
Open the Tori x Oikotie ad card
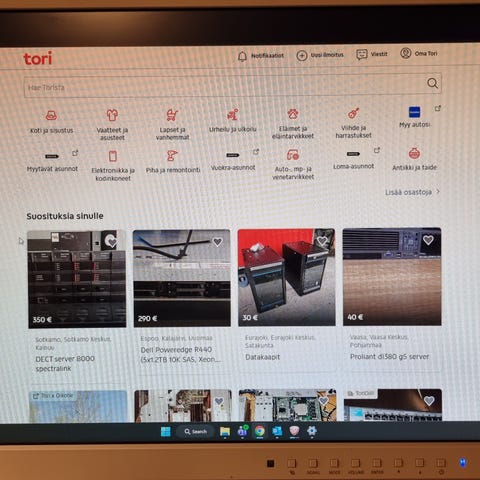(x=78, y=406)
